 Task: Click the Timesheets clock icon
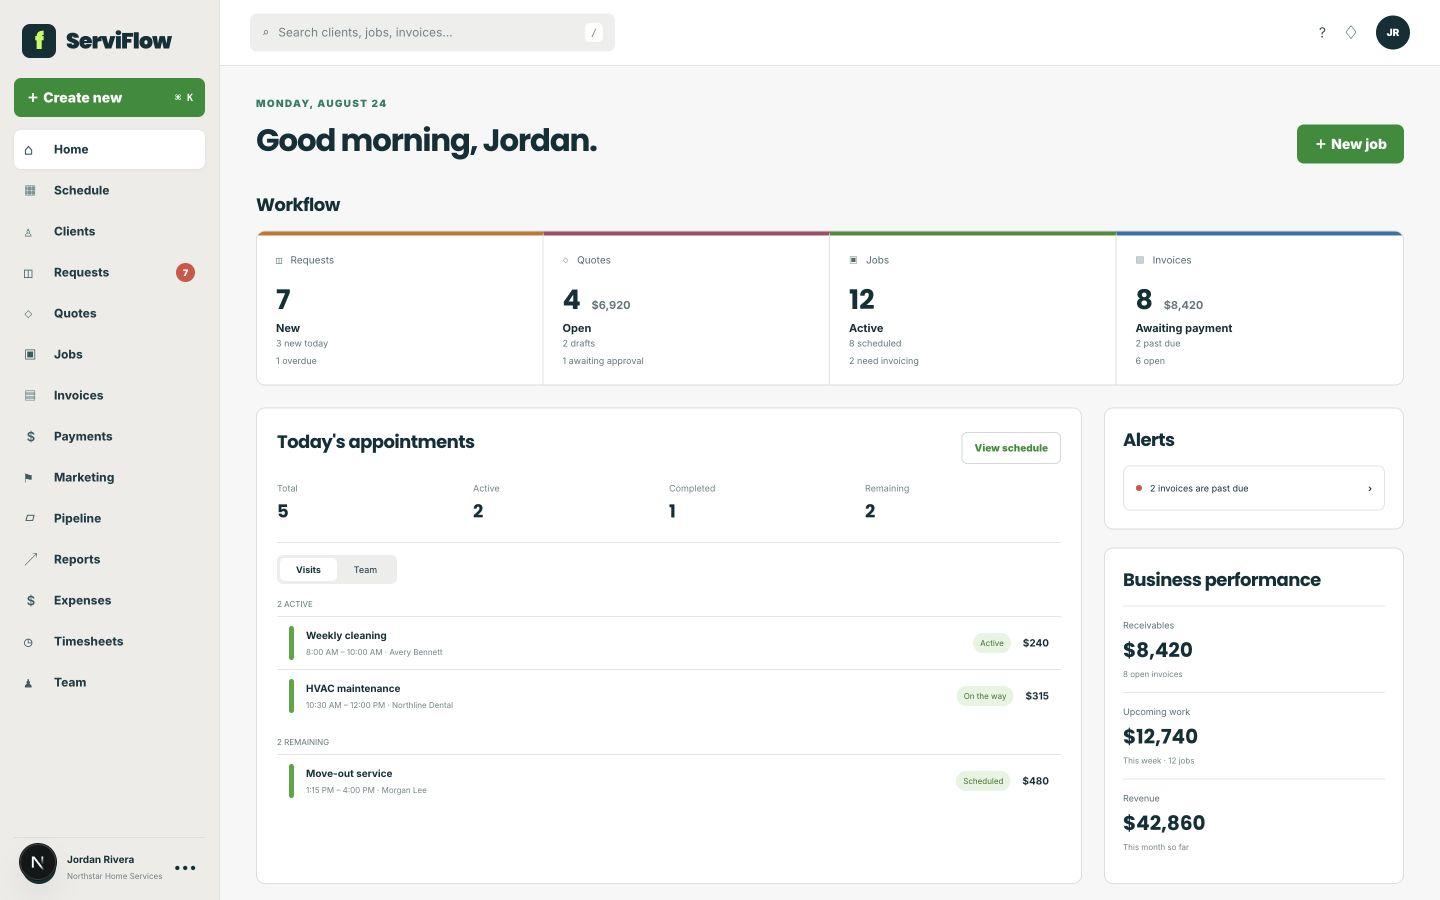pyautogui.click(x=29, y=642)
